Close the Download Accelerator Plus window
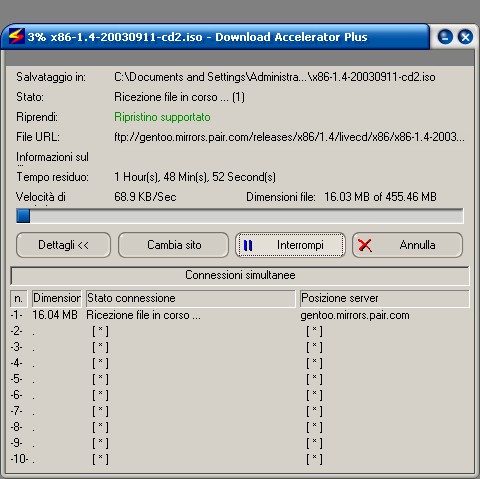The image size is (480, 479). (x=465, y=37)
